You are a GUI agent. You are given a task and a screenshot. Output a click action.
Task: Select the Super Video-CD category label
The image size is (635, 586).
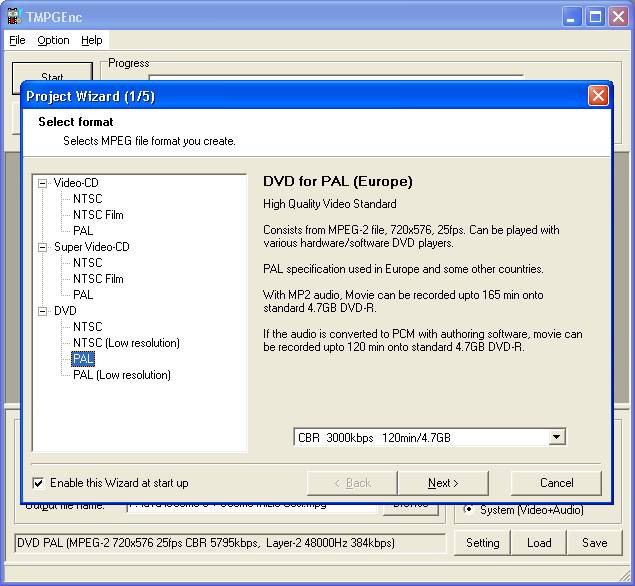pyautogui.click(x=92, y=247)
